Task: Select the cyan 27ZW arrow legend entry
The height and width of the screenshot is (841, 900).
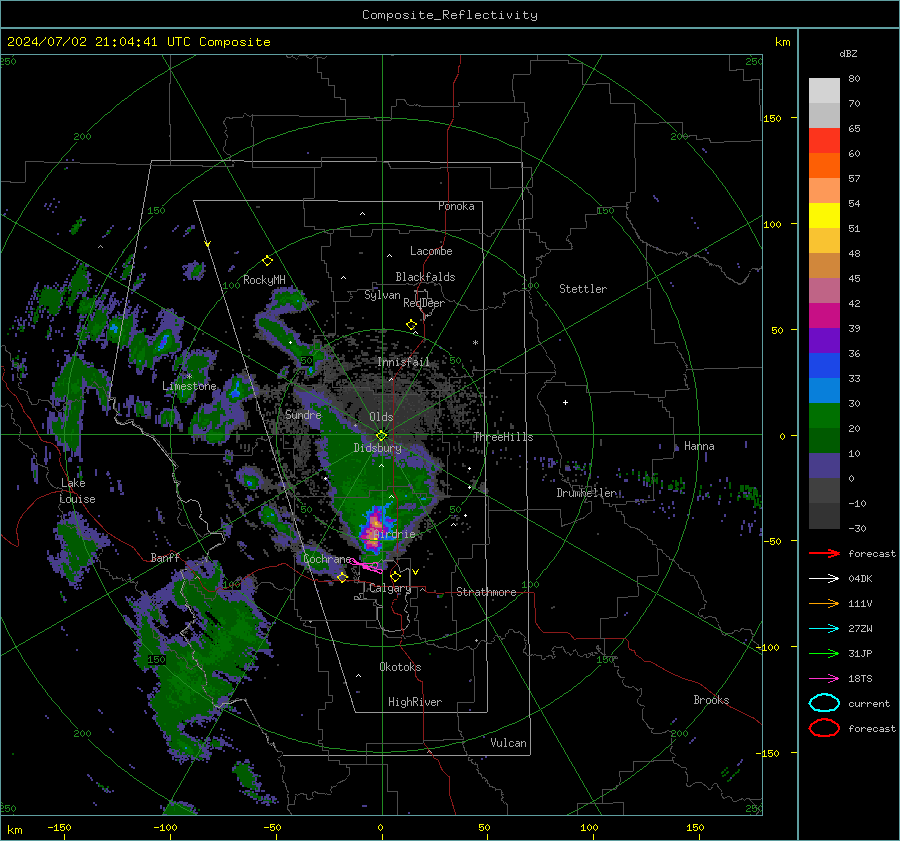Action: pyautogui.click(x=824, y=629)
